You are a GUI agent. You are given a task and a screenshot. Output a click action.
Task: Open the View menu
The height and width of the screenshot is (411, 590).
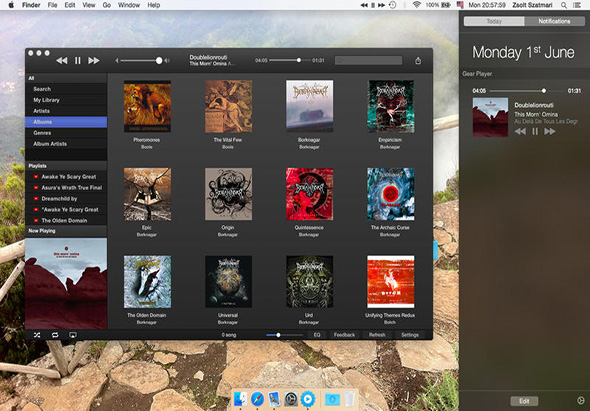tap(89, 5)
